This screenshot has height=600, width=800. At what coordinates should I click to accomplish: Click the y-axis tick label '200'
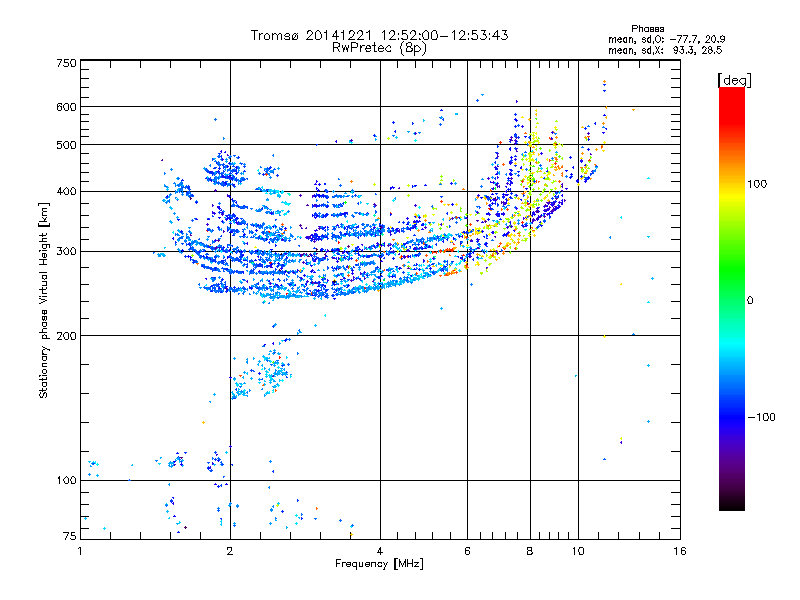click(x=66, y=336)
